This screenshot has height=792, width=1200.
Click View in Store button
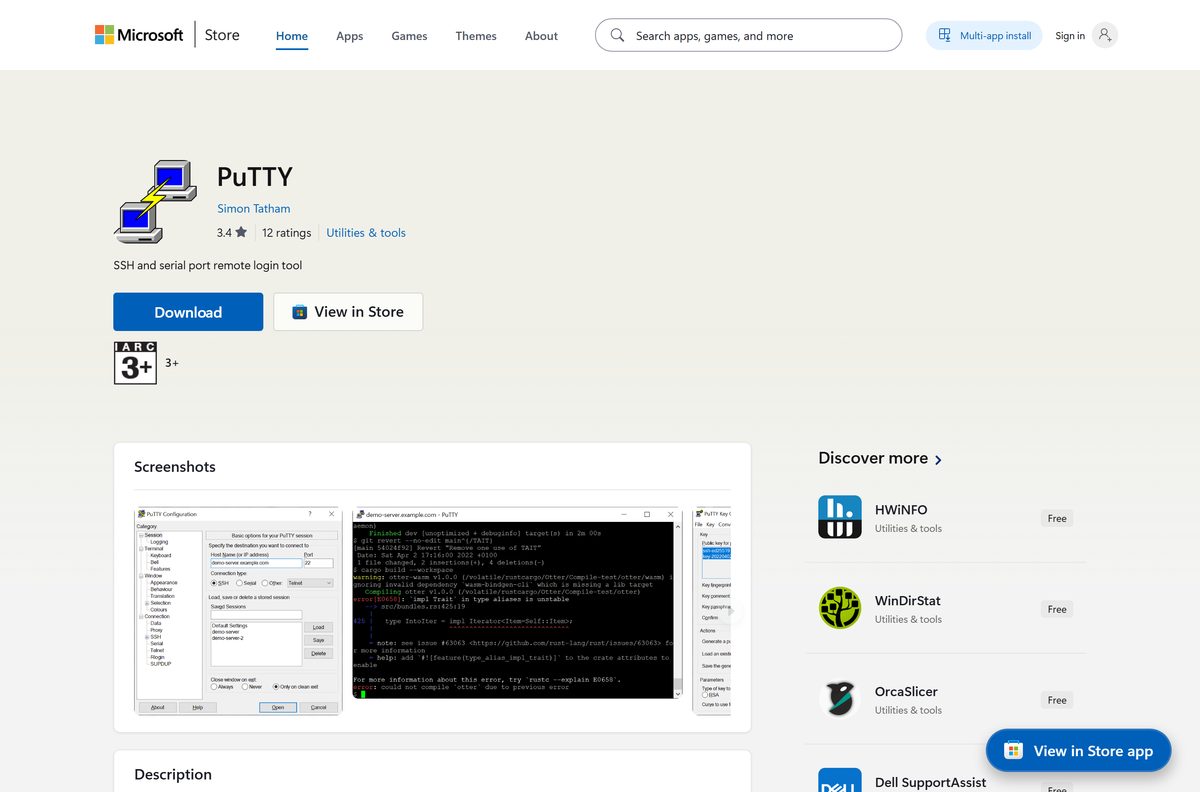coord(348,312)
